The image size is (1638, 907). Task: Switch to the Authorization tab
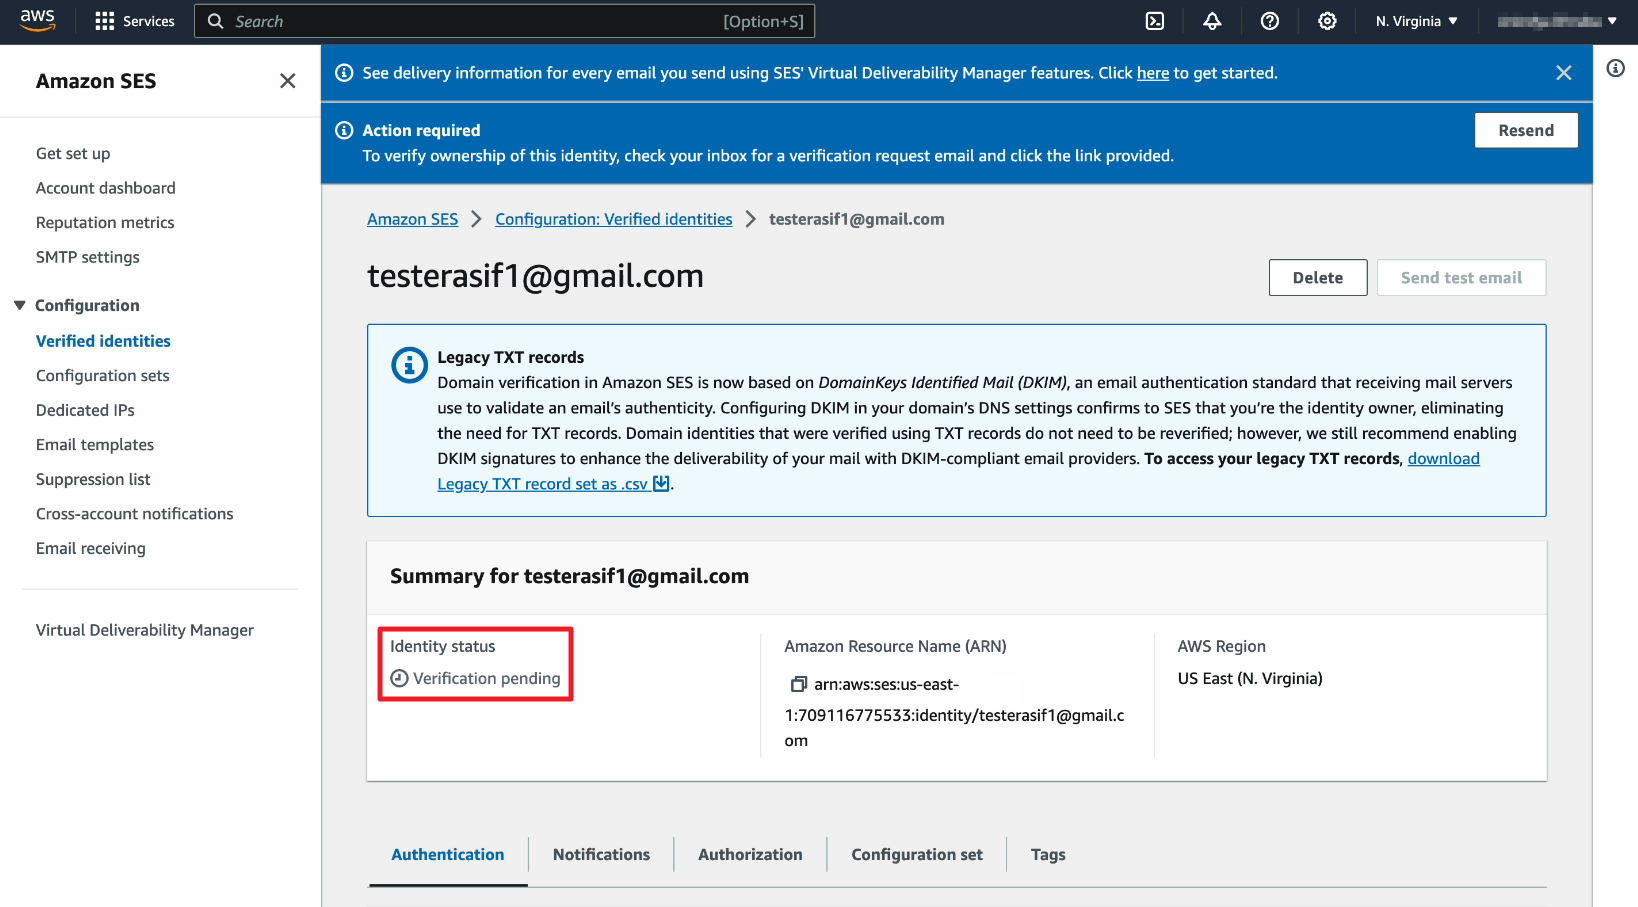tap(750, 854)
